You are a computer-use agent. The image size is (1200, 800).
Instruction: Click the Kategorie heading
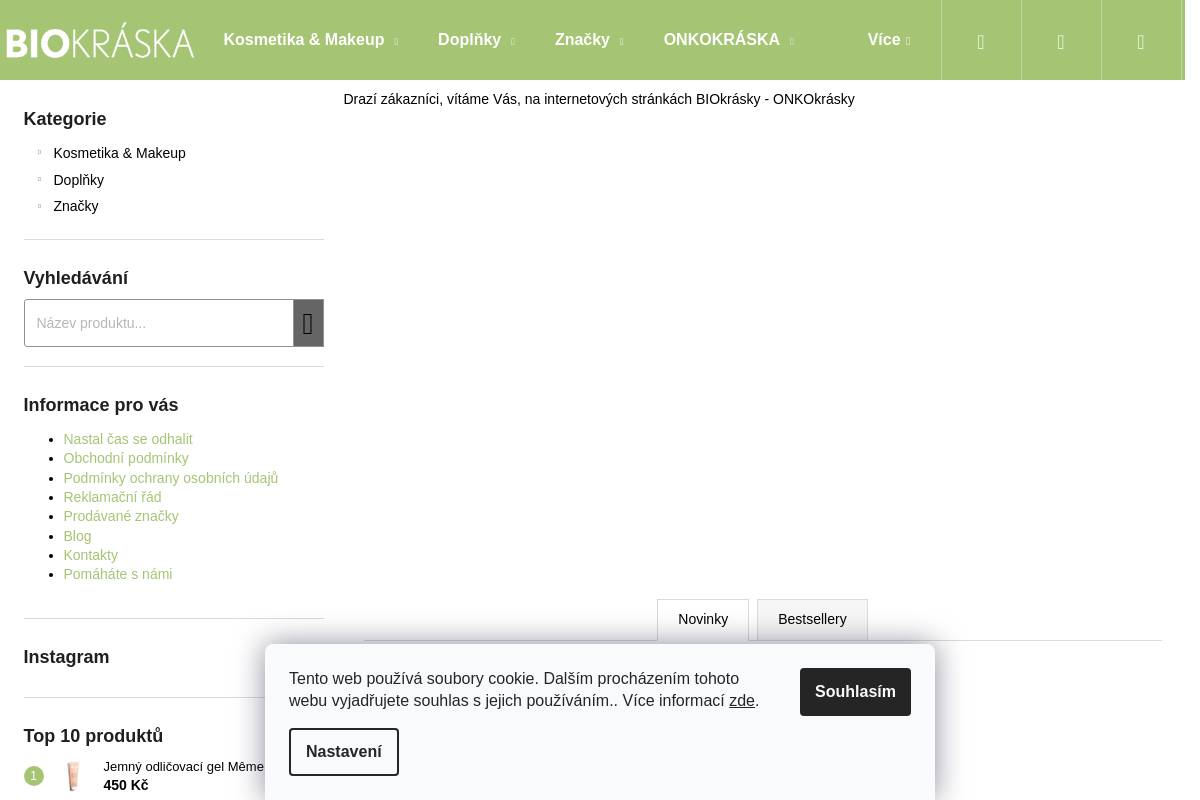[65, 119]
